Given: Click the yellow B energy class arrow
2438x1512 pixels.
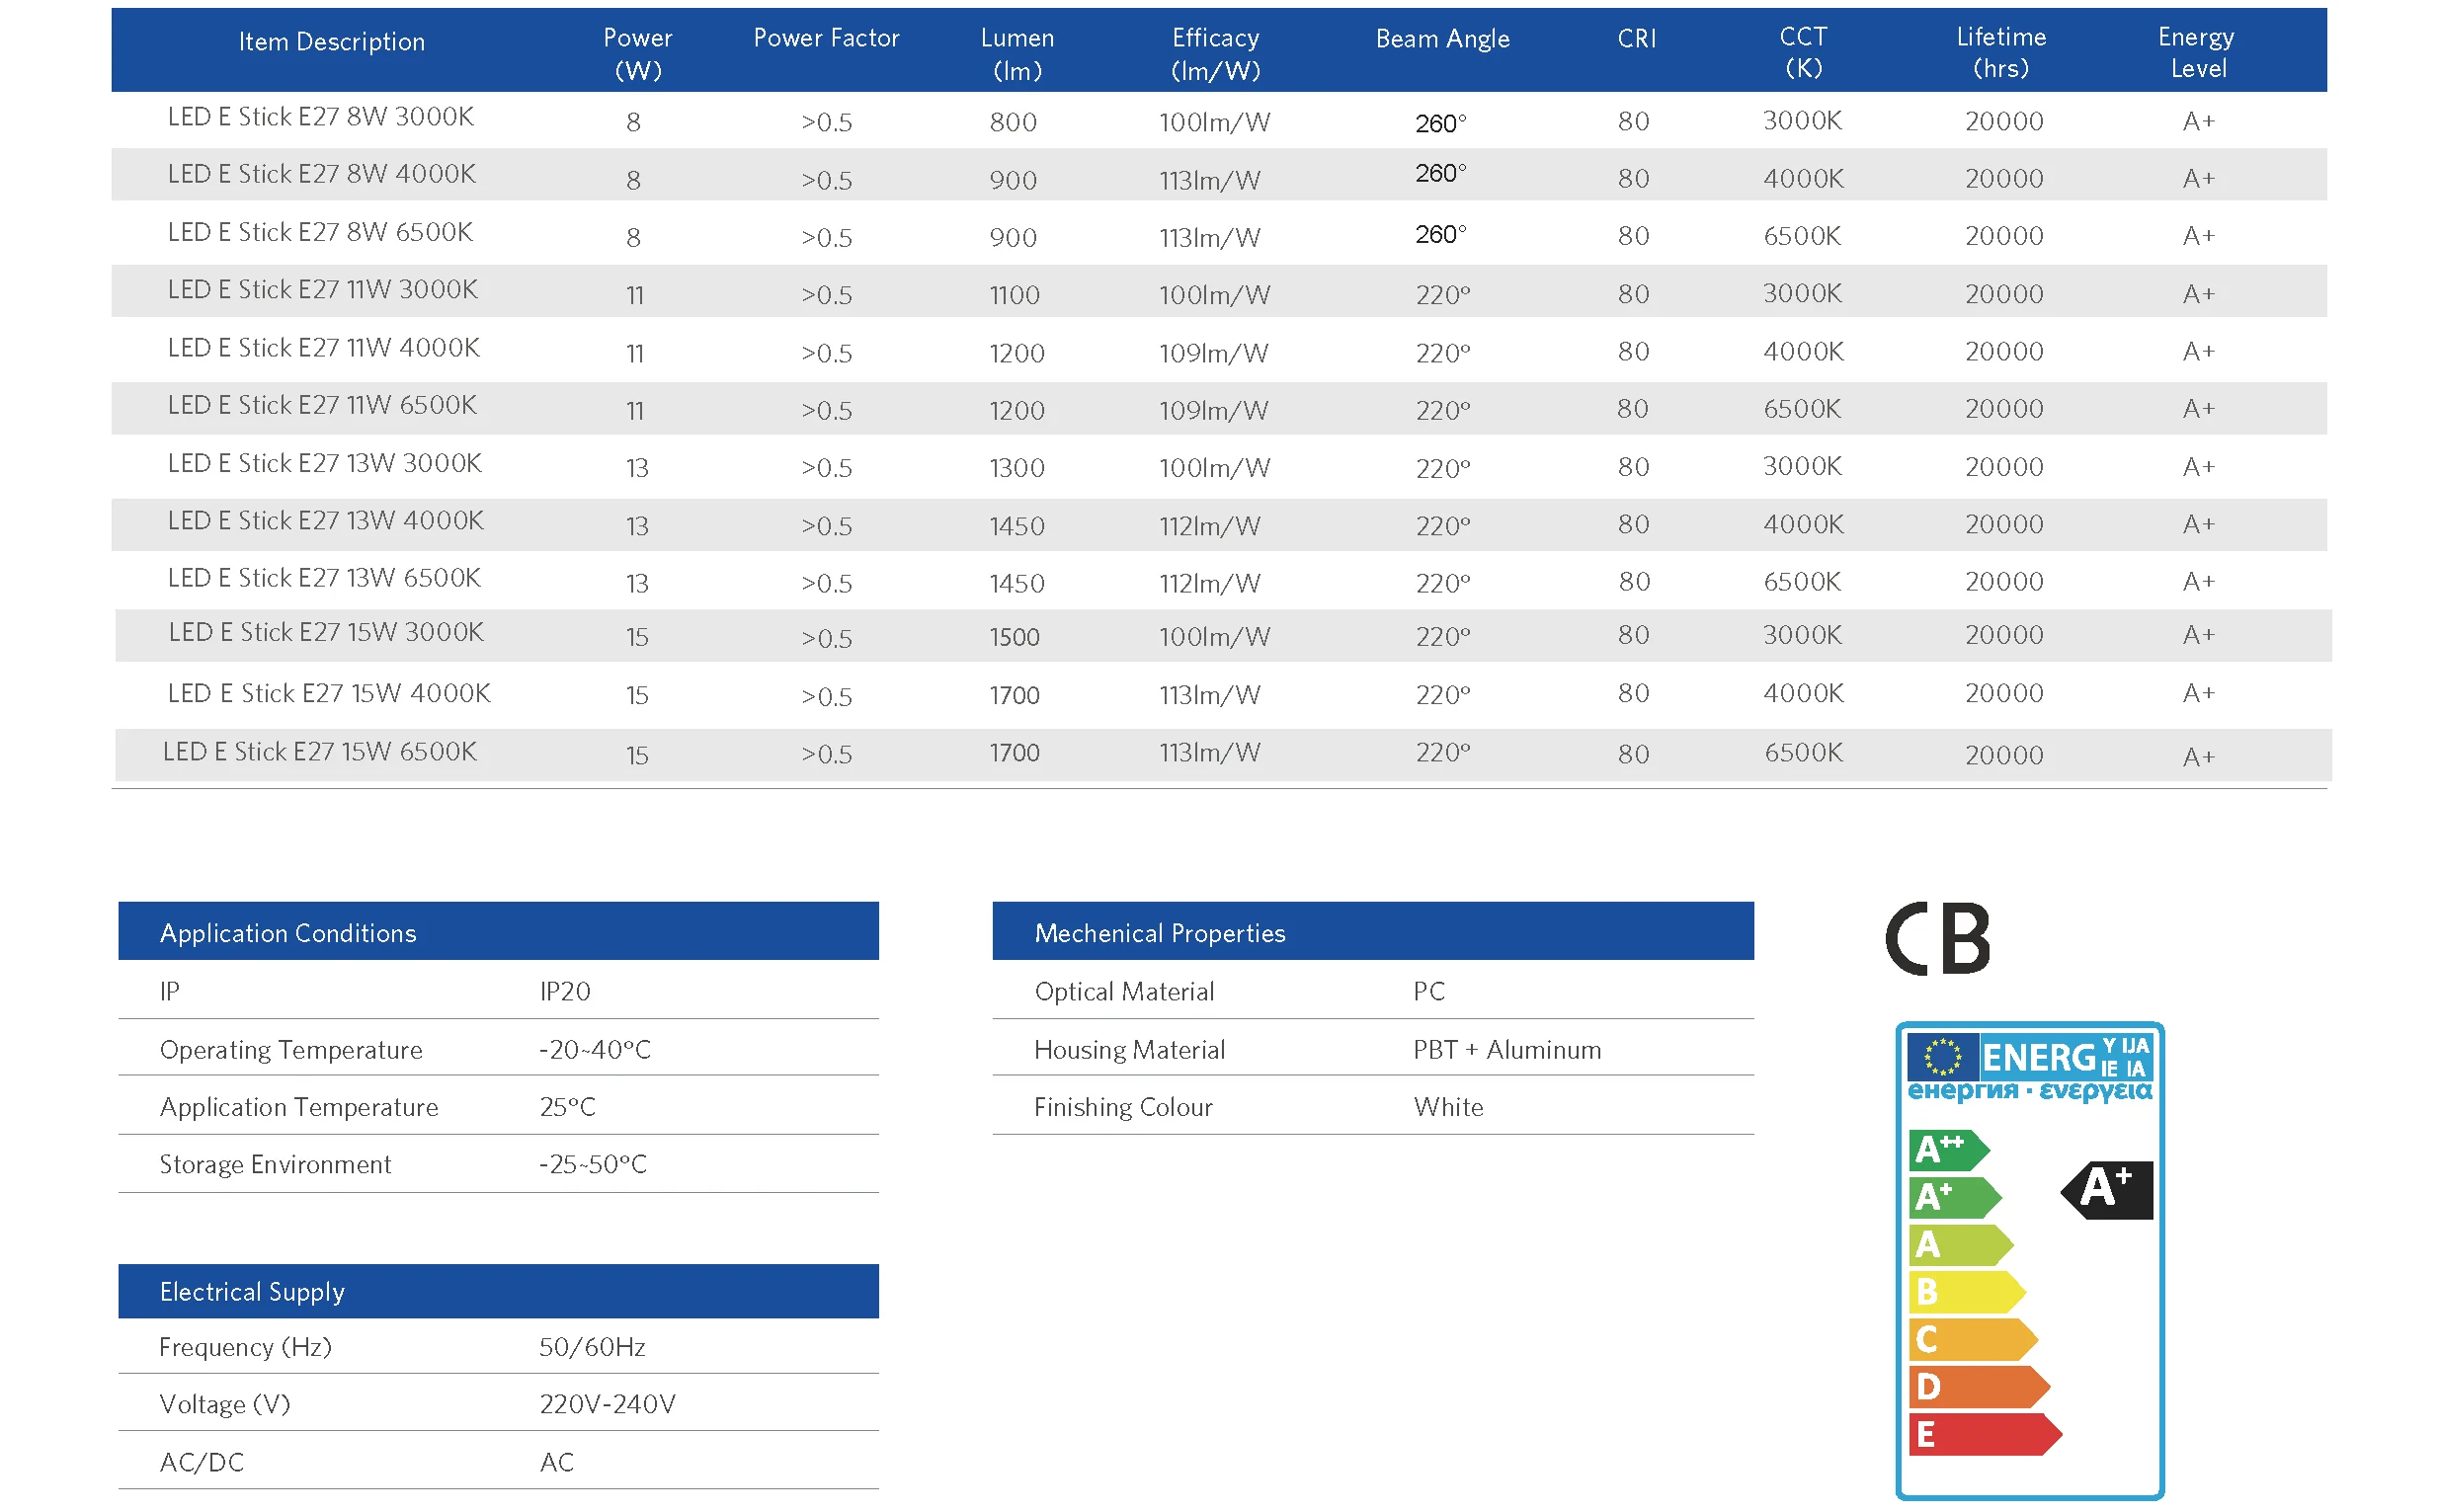Looking at the screenshot, I should 1966,1291.
